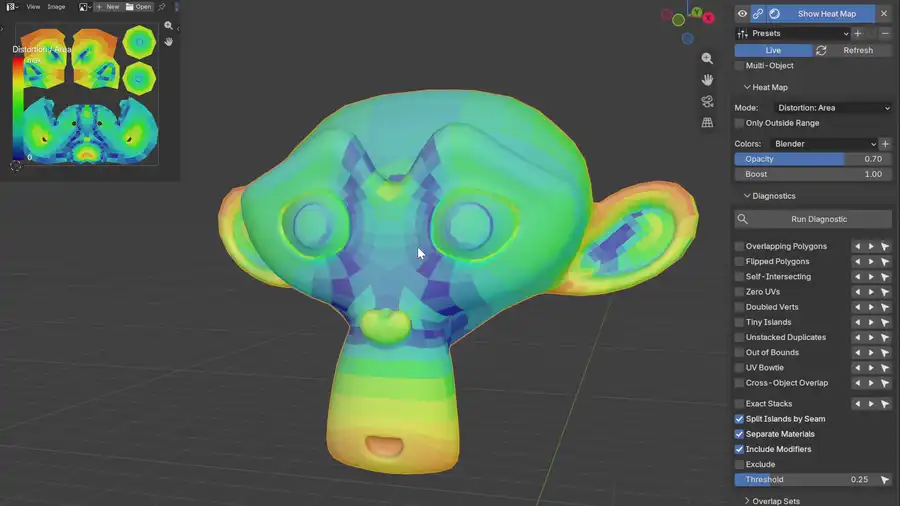Click the red X axis gizmo ball

pyautogui.click(x=709, y=18)
